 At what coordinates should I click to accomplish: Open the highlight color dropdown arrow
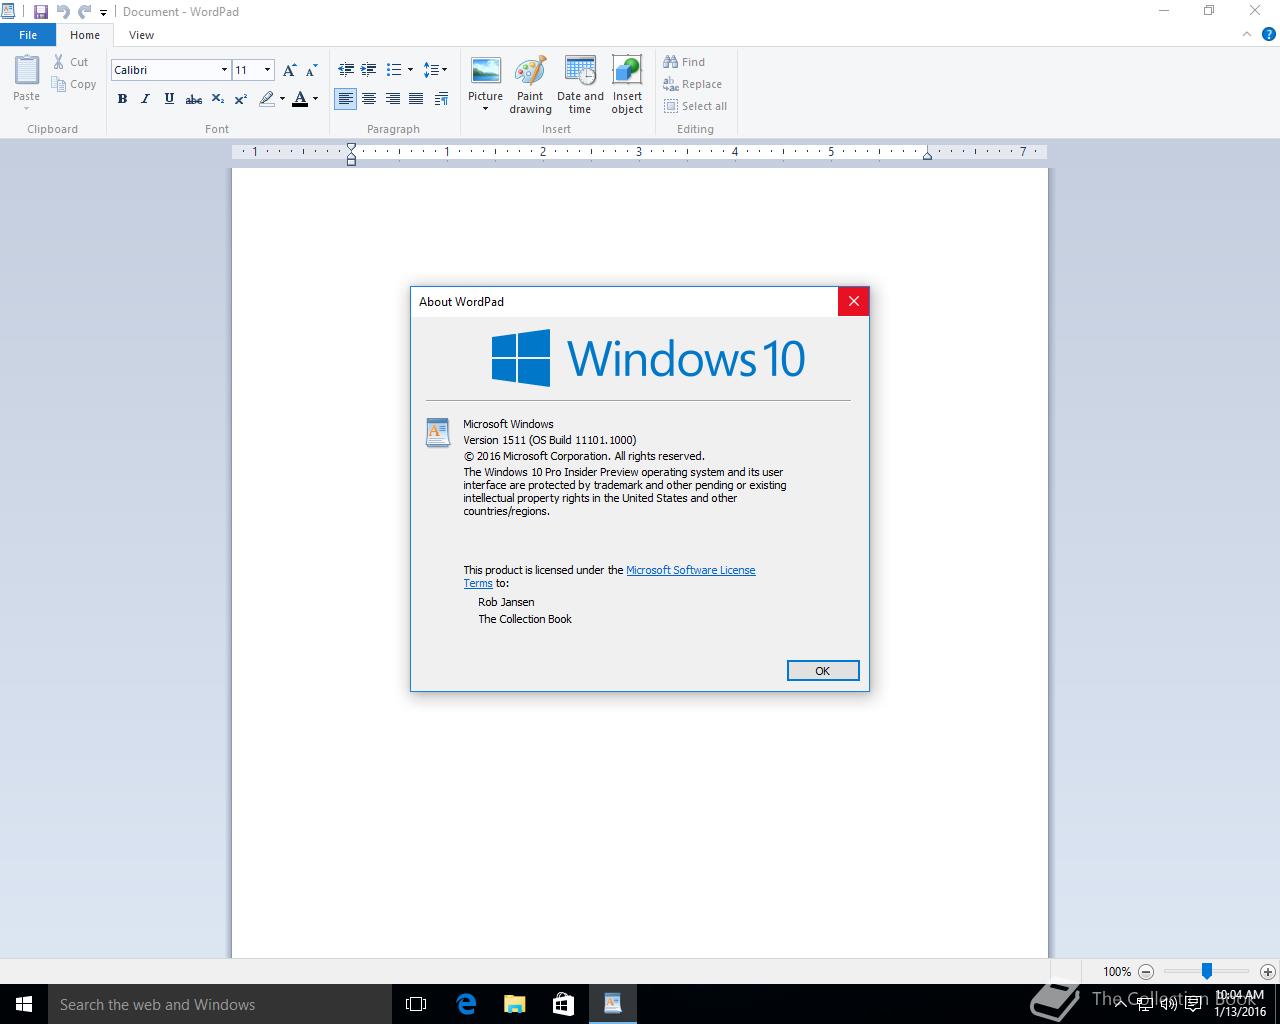(x=282, y=99)
